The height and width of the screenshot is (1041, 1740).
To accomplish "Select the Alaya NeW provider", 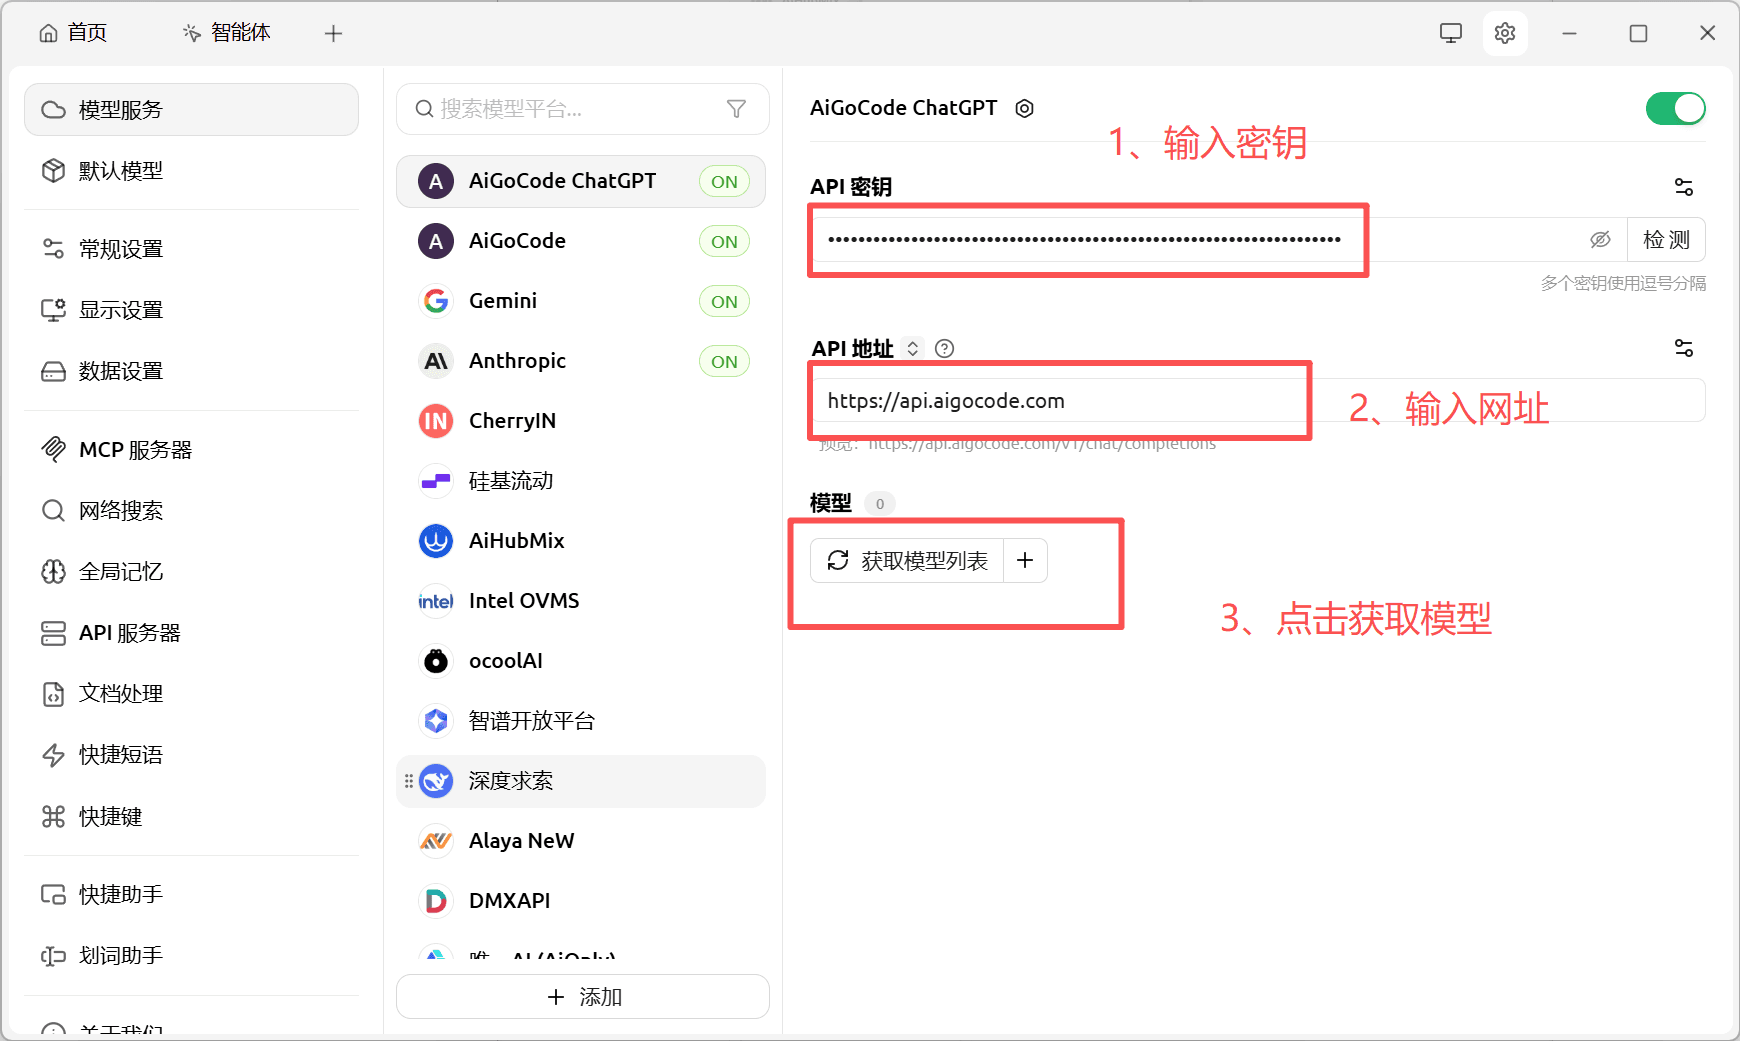I will click(x=581, y=841).
